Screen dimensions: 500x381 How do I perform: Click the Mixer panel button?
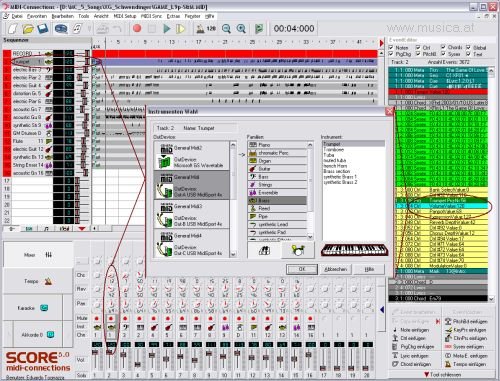pyautogui.click(x=38, y=255)
